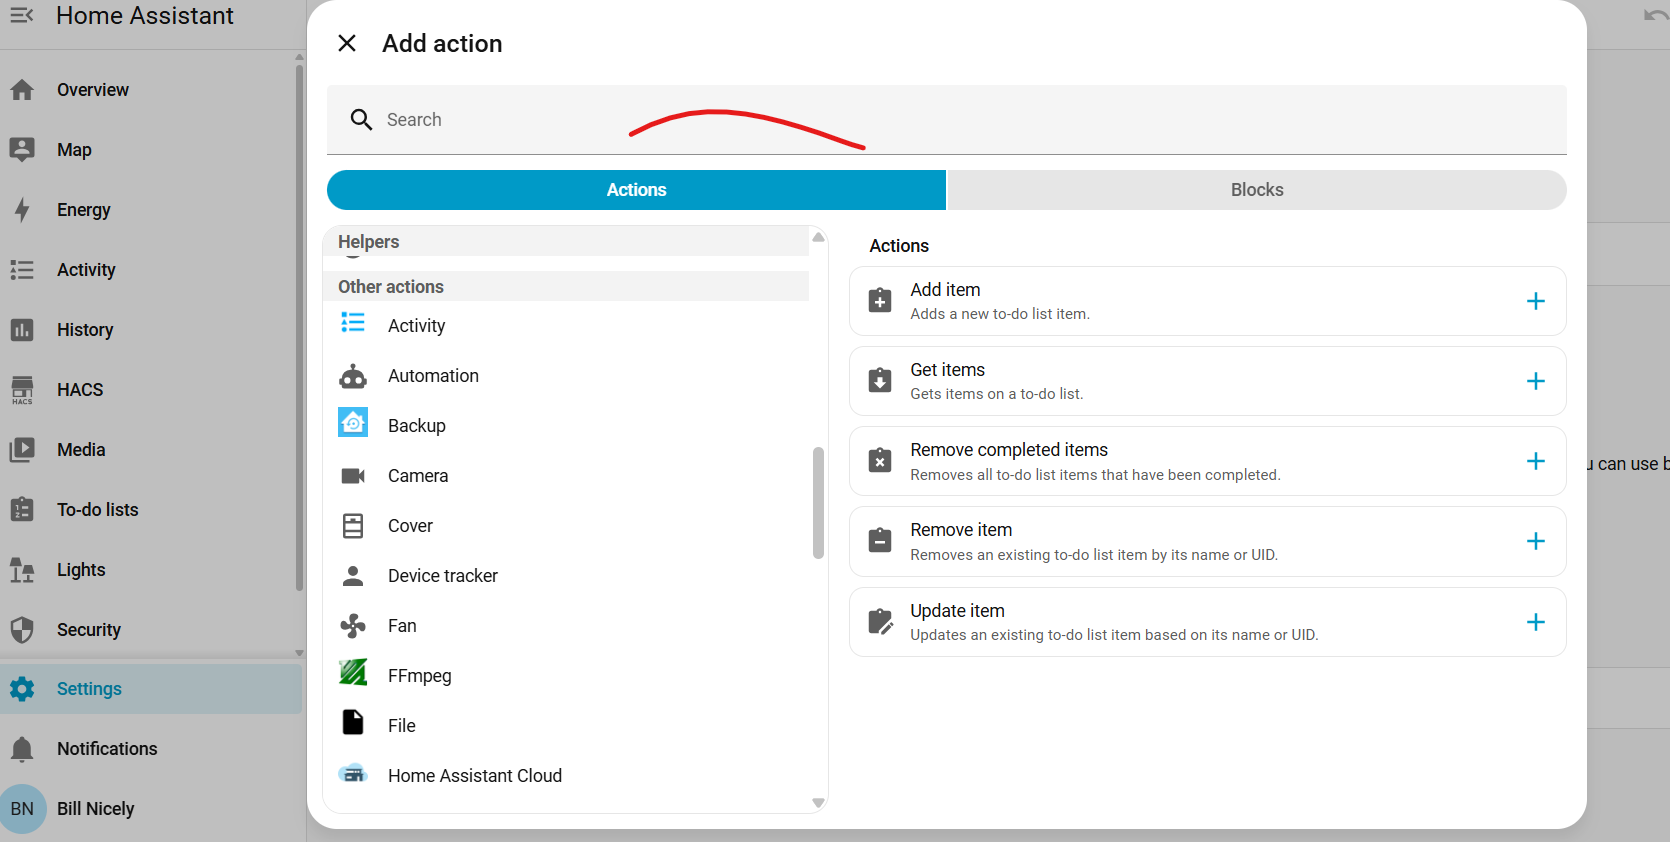
Task: Select the Camera icon
Action: coord(353,476)
